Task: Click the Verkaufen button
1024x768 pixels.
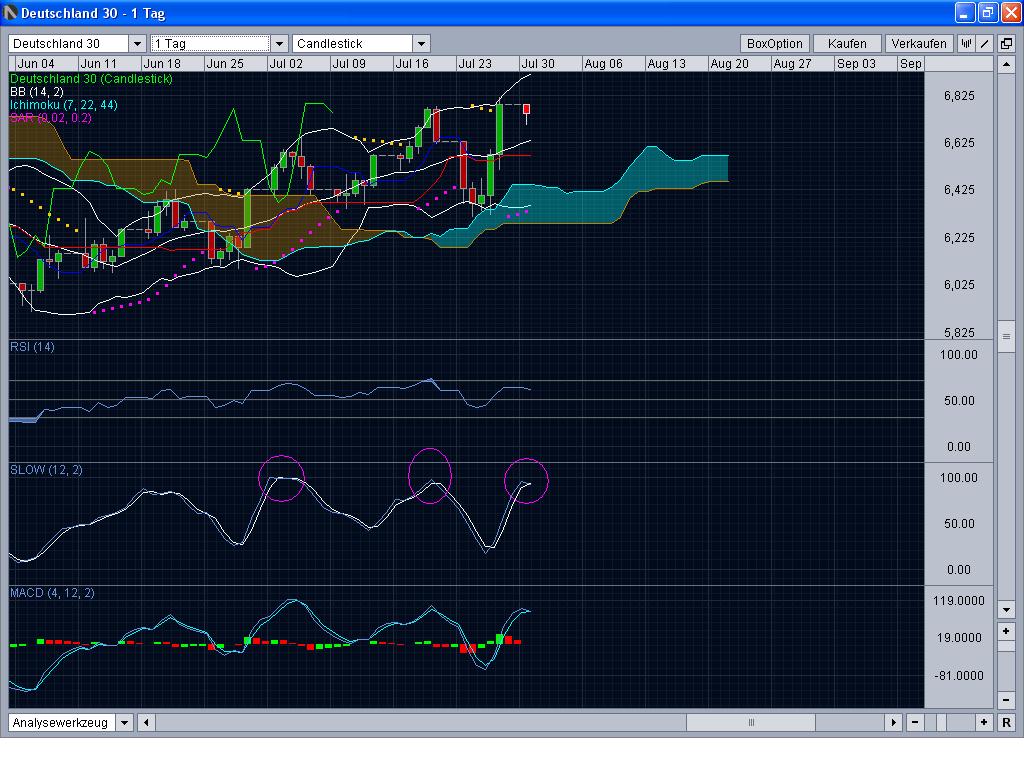Action: pos(919,44)
